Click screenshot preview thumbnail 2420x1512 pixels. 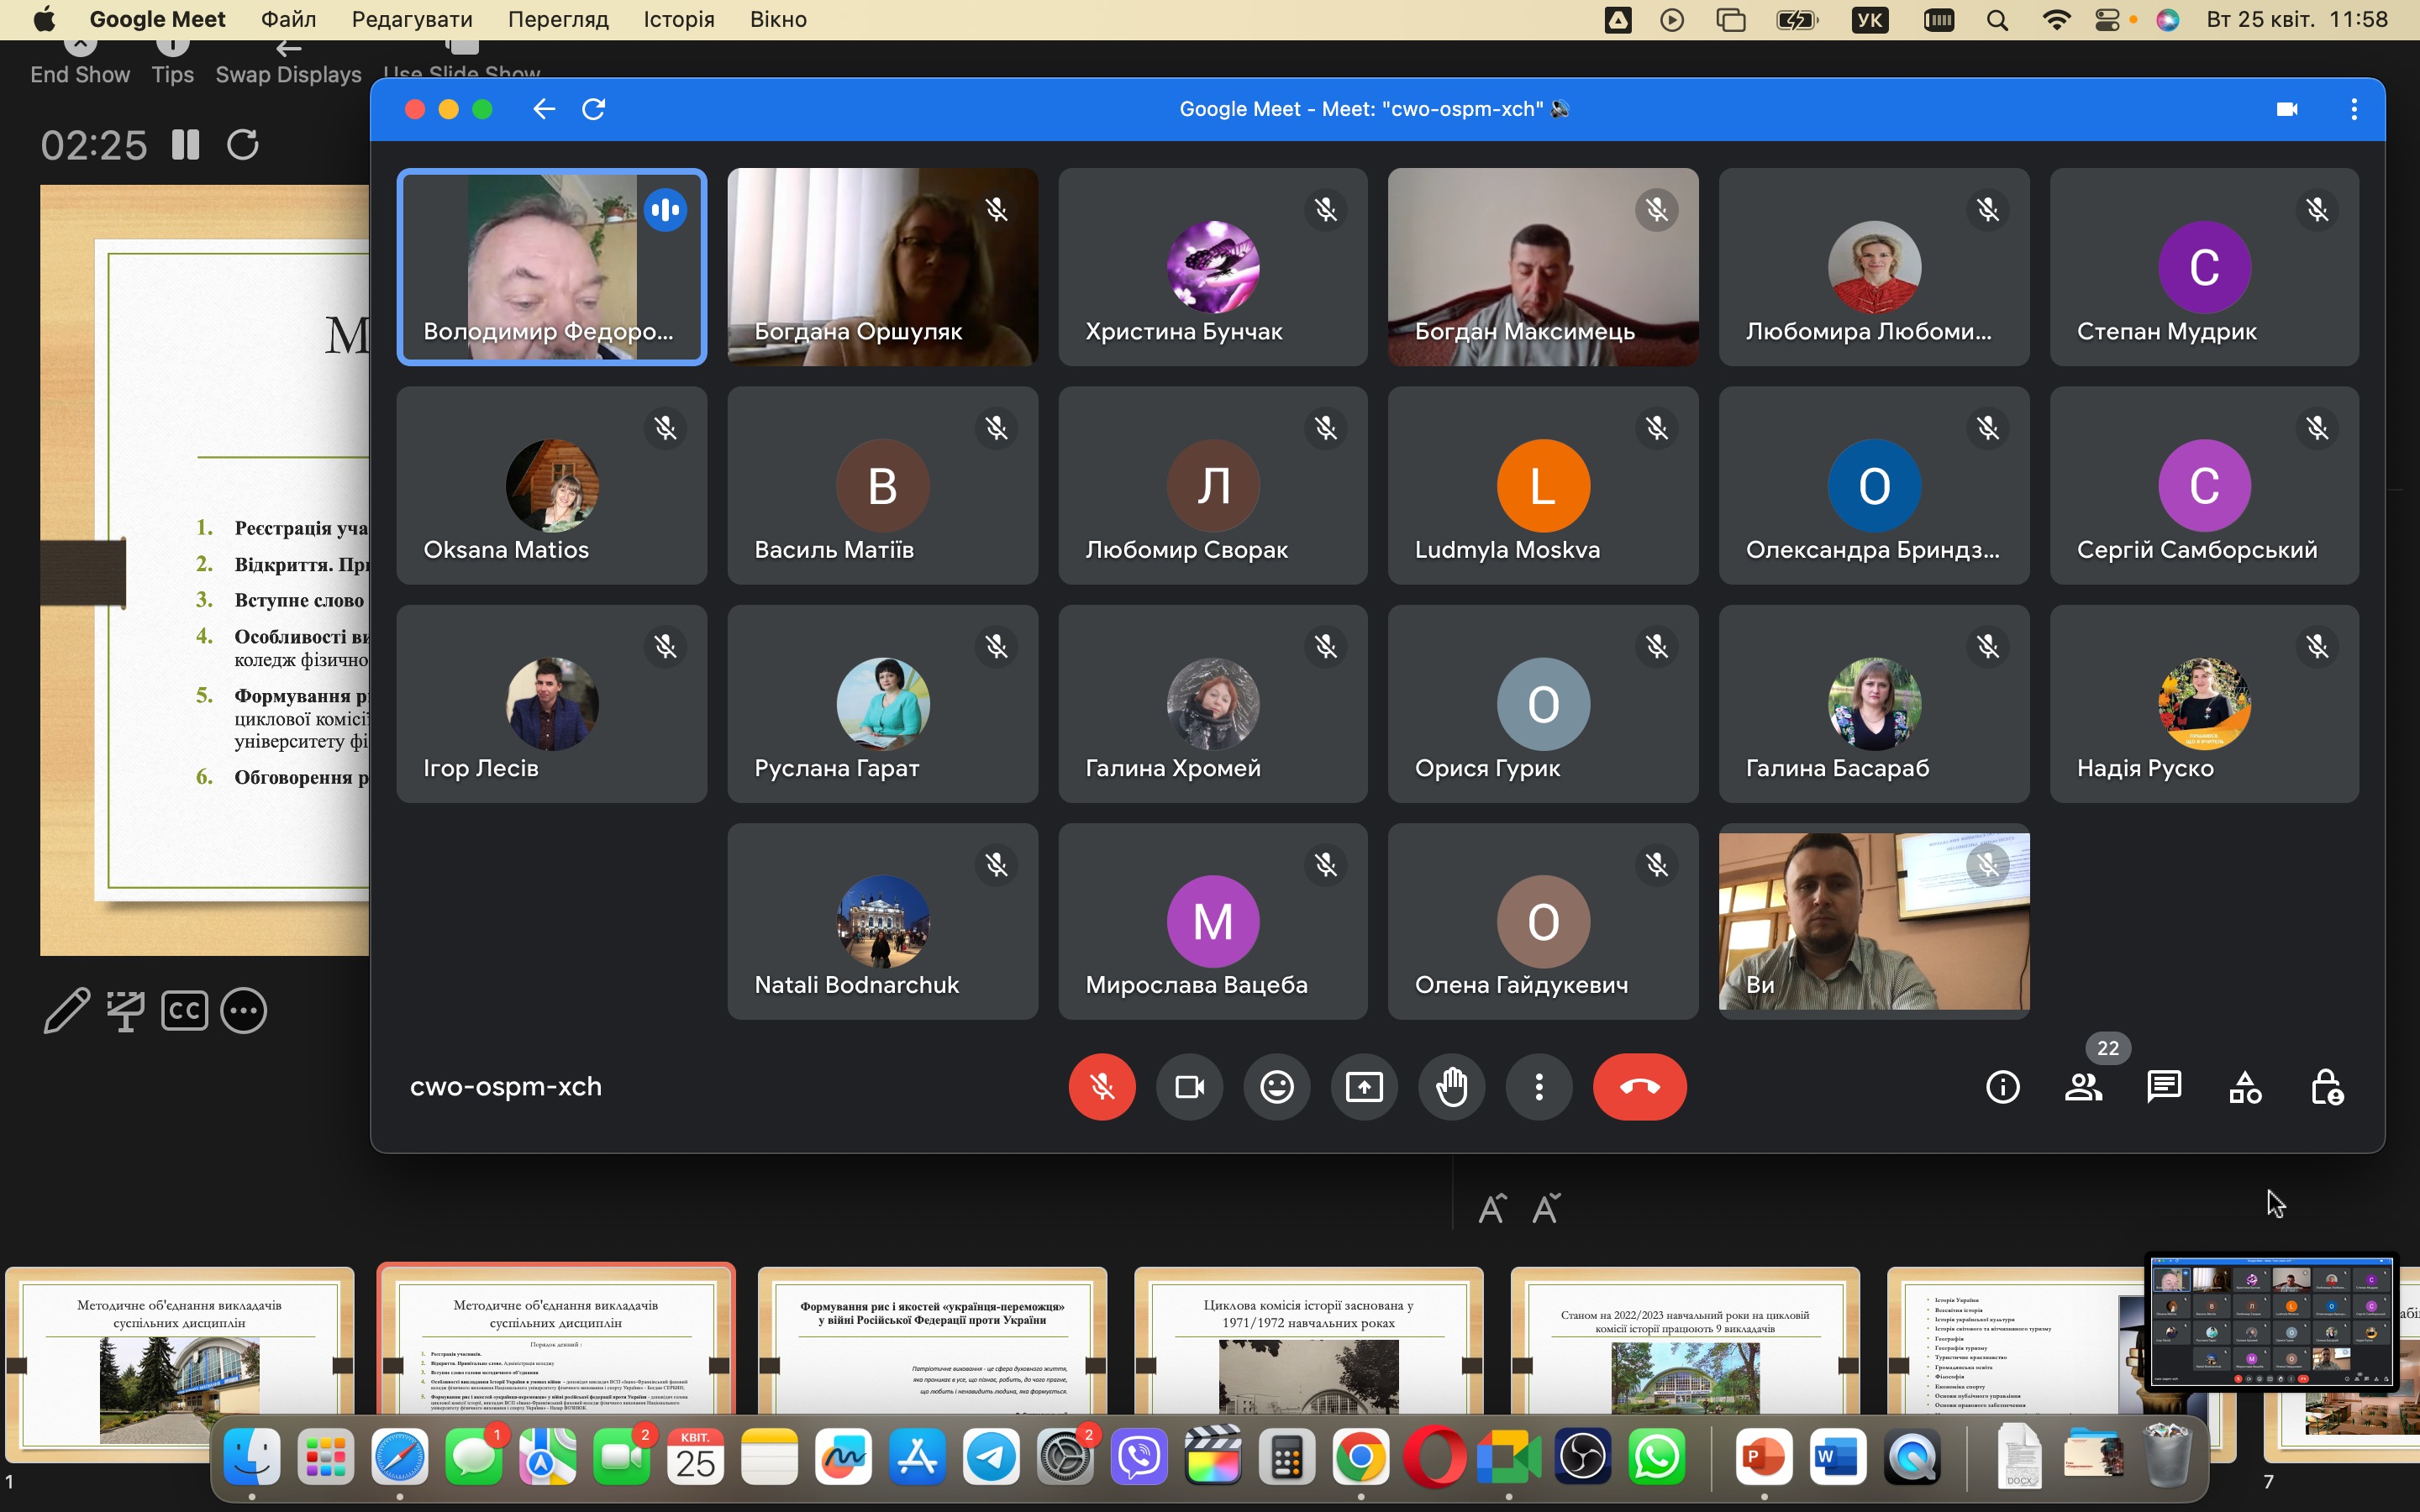point(2271,1322)
